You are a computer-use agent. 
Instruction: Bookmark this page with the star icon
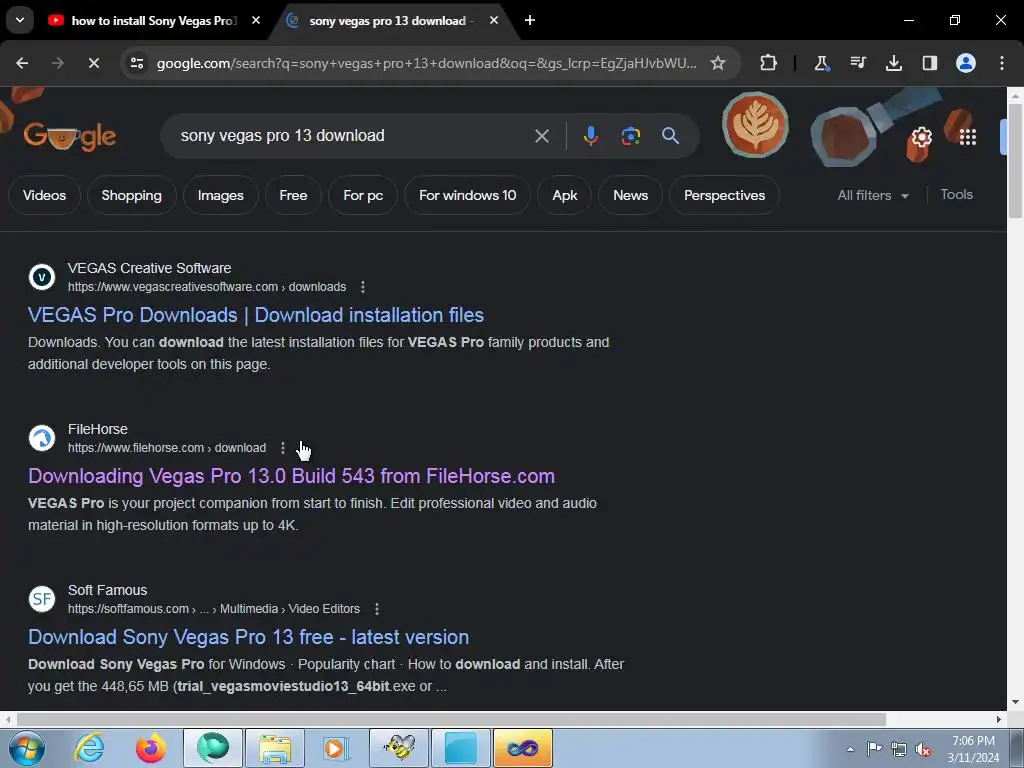[x=718, y=63]
